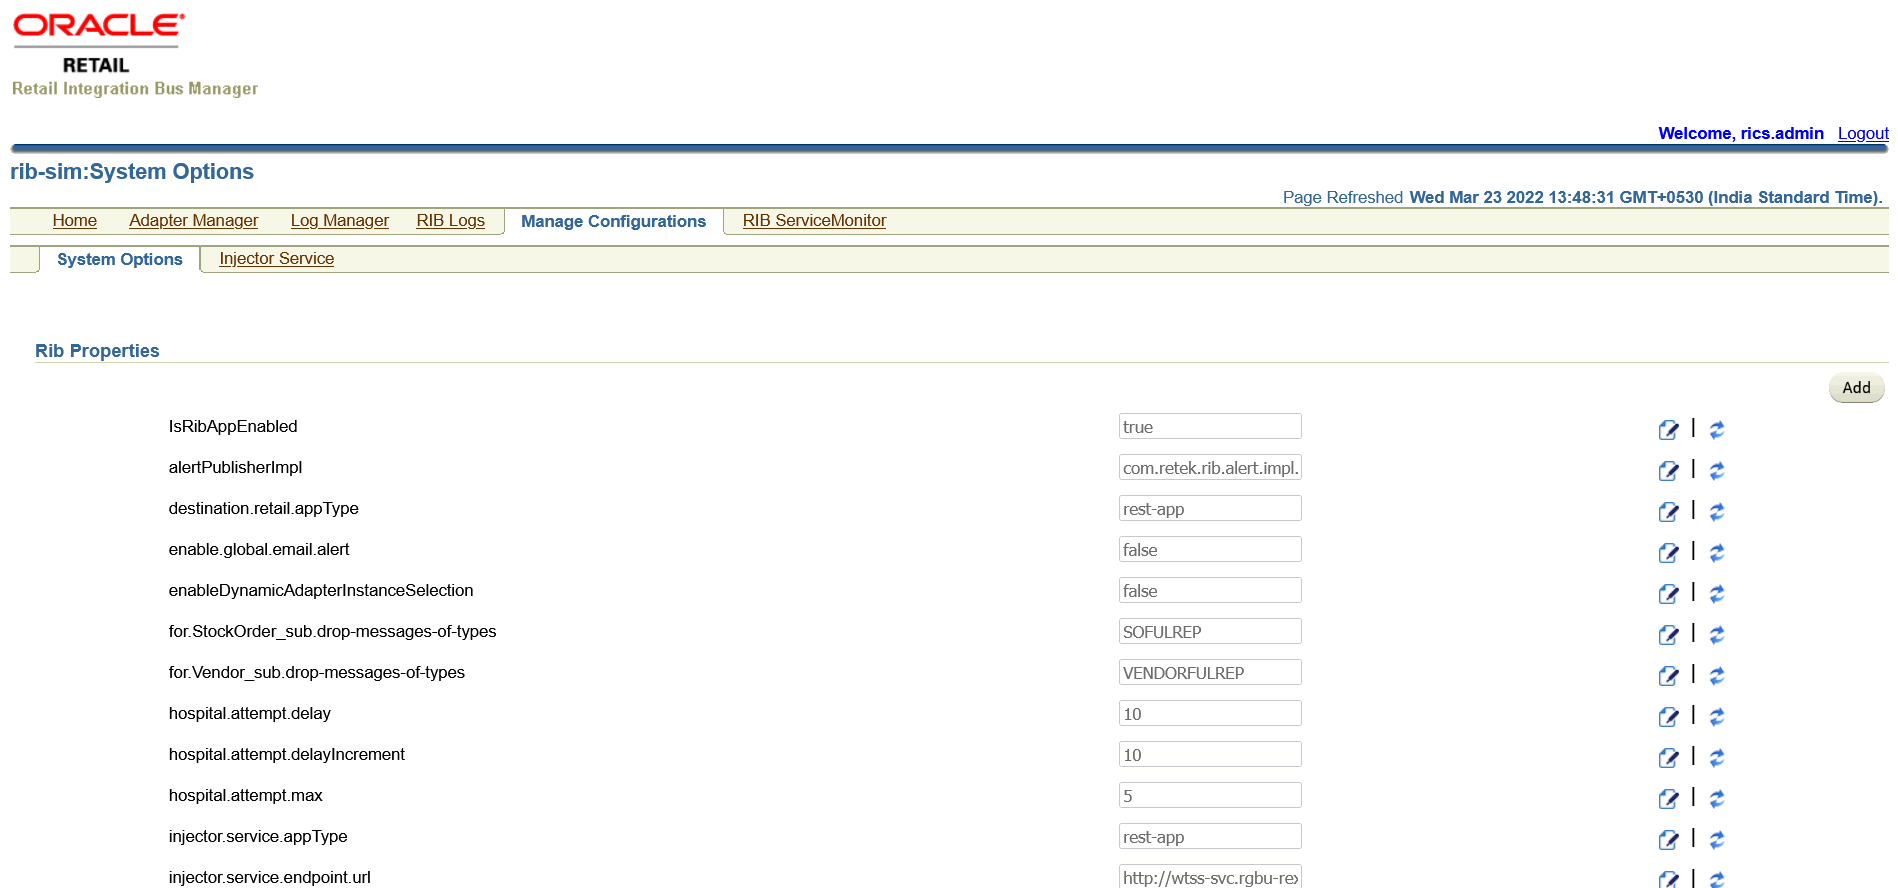Click 'enableDynamicAdapterInstanceSelection' label

click(321, 591)
